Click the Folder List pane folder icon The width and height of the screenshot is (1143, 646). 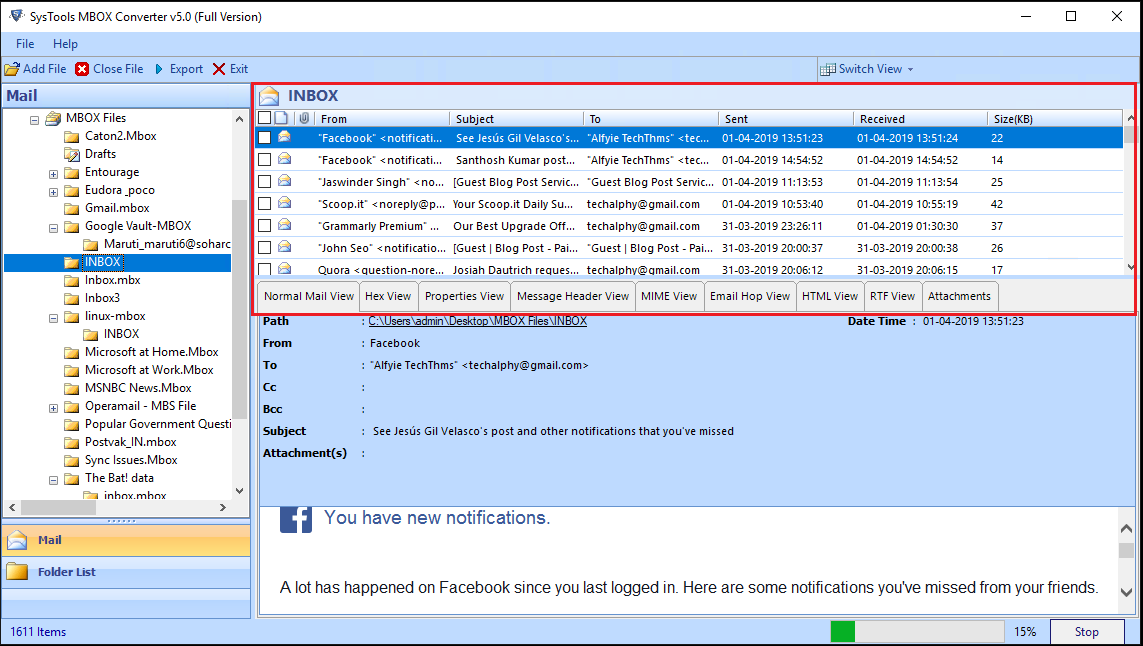(x=17, y=572)
